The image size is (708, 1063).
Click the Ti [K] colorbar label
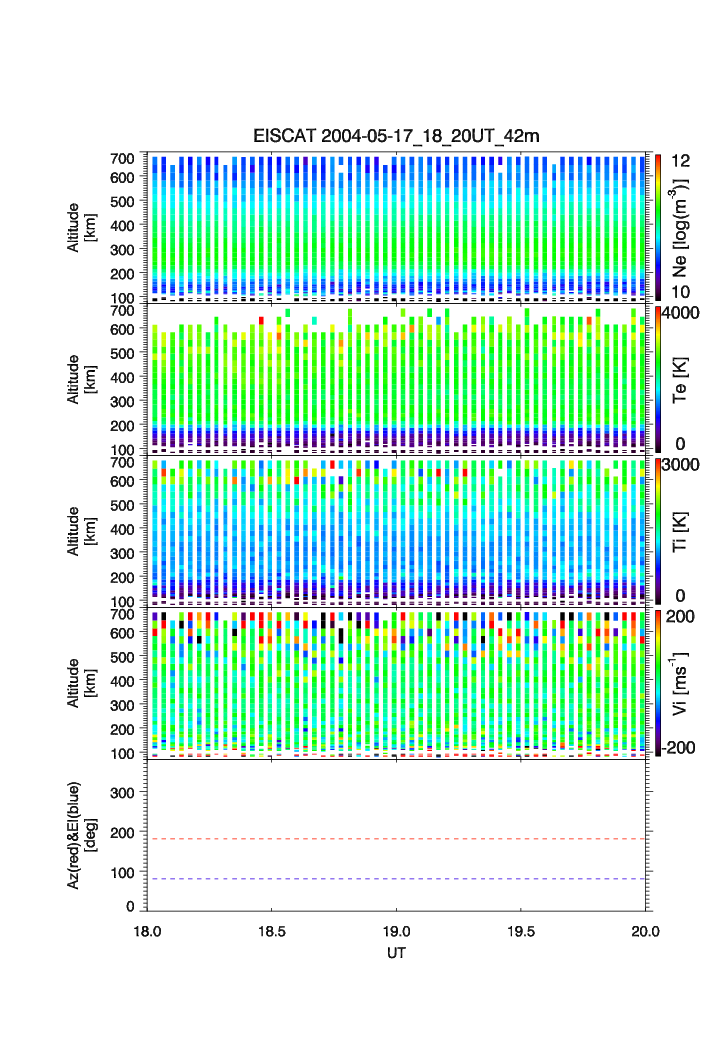tap(680, 530)
